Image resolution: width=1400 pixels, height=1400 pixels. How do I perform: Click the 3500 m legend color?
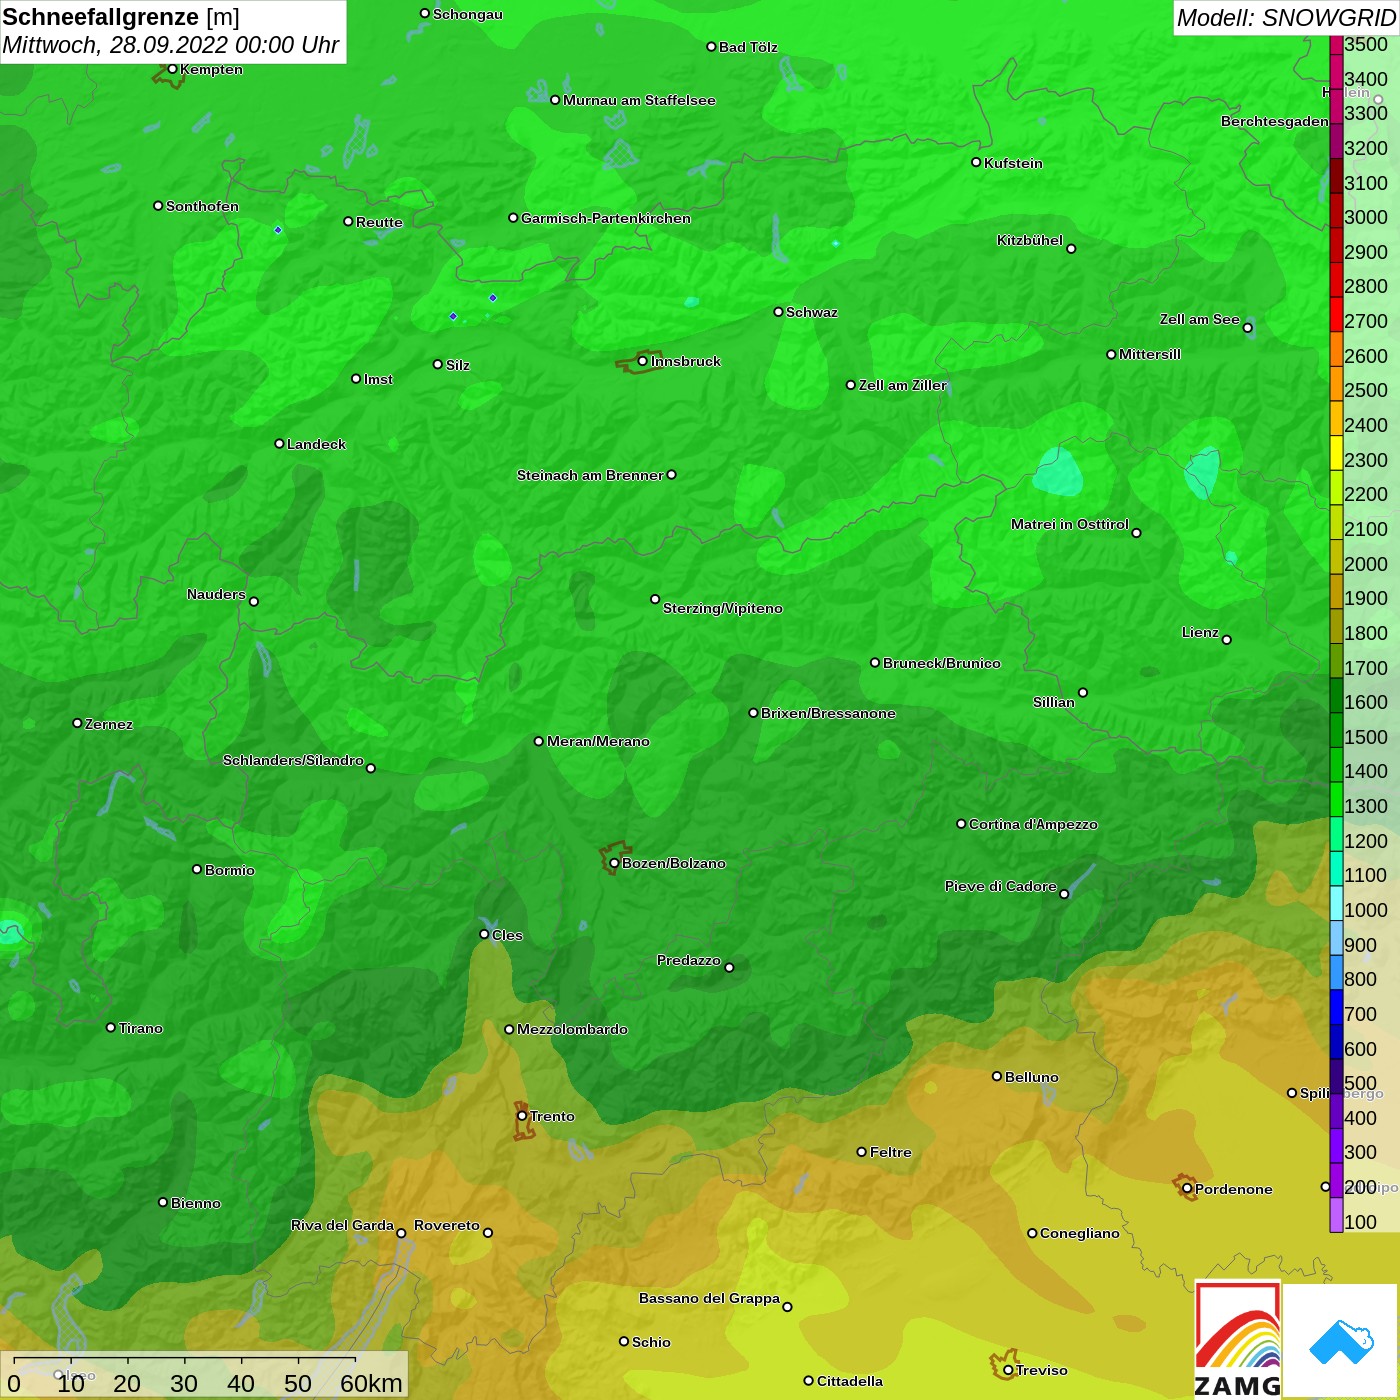coord(1336,44)
